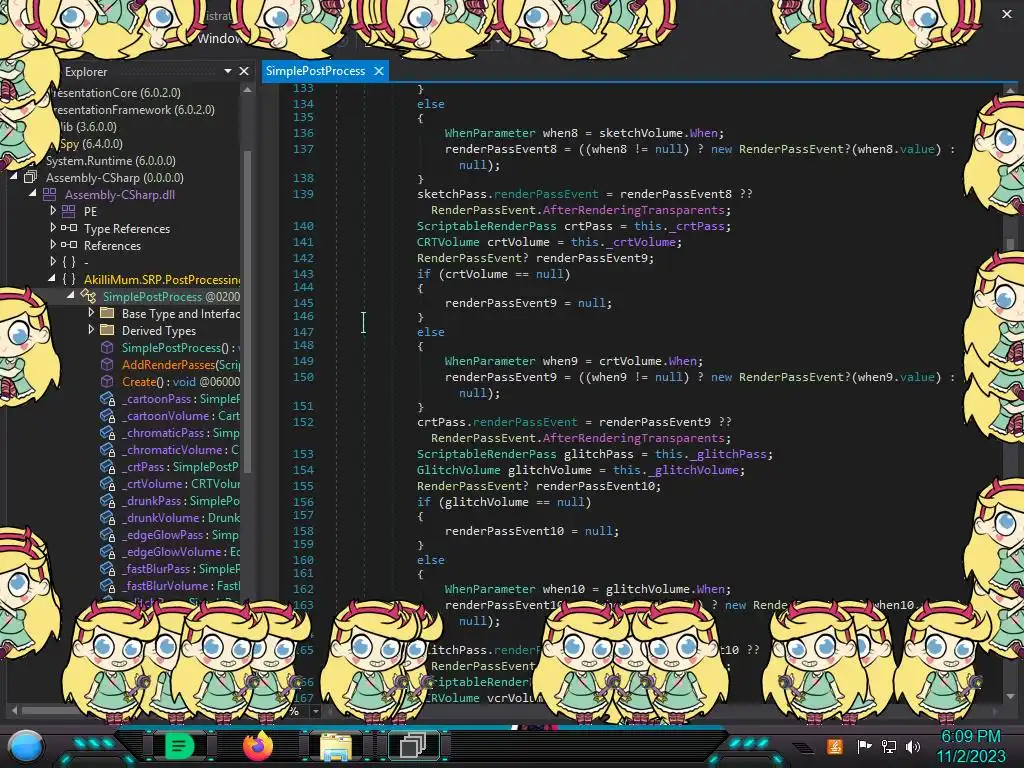Click the code editor scroll-up arrow
The image size is (1024, 768).
tap(1011, 91)
